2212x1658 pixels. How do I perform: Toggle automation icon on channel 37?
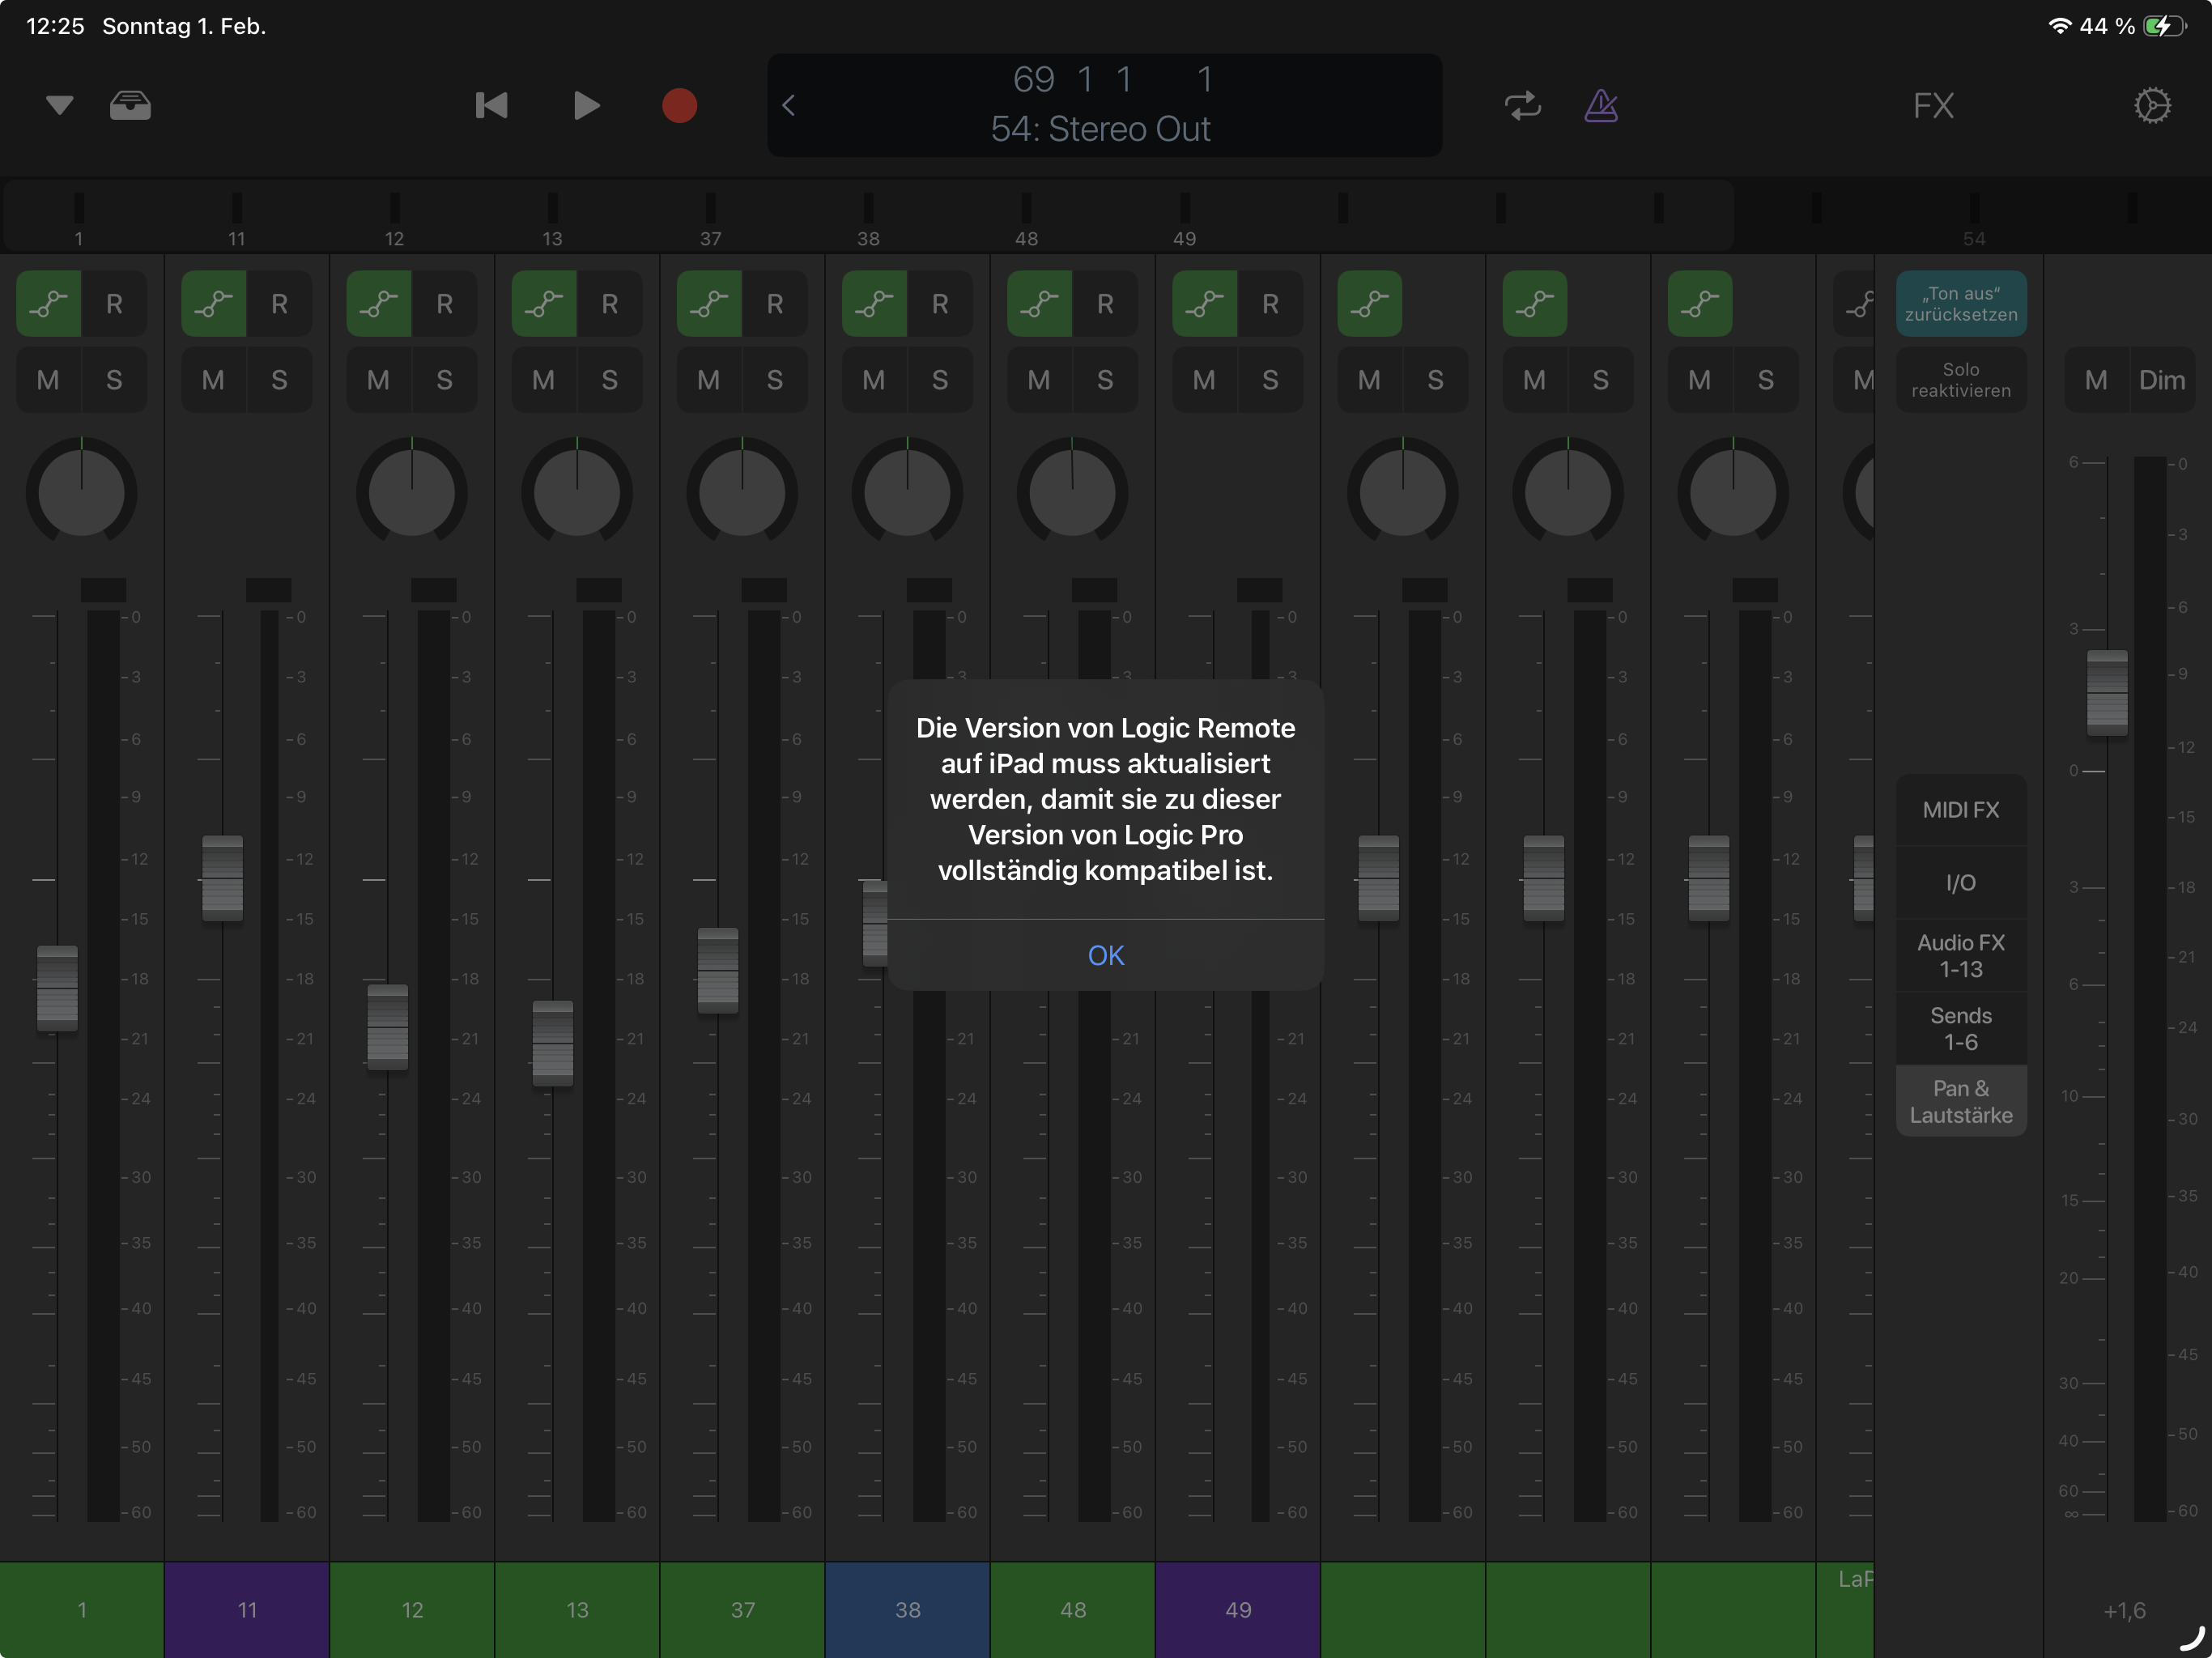[x=709, y=304]
